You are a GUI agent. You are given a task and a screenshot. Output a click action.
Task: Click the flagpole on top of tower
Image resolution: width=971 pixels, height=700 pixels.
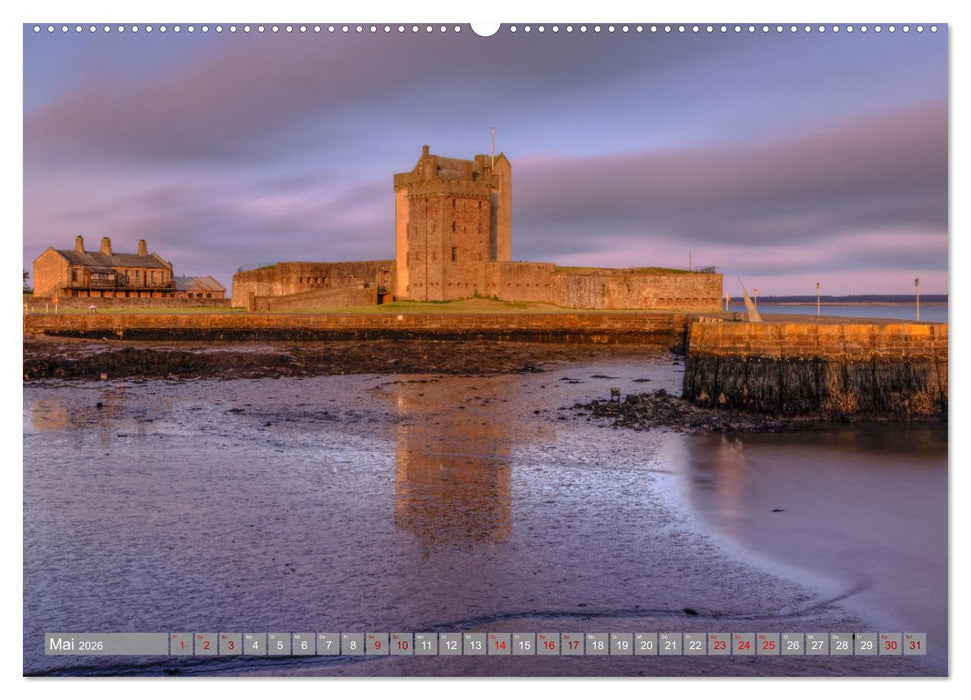[492, 139]
